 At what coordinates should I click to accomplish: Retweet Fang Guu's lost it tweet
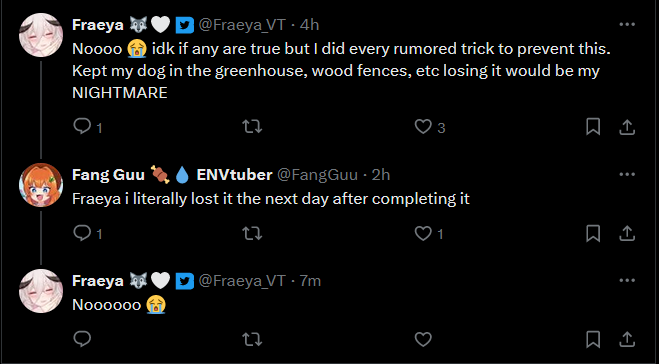(x=253, y=233)
